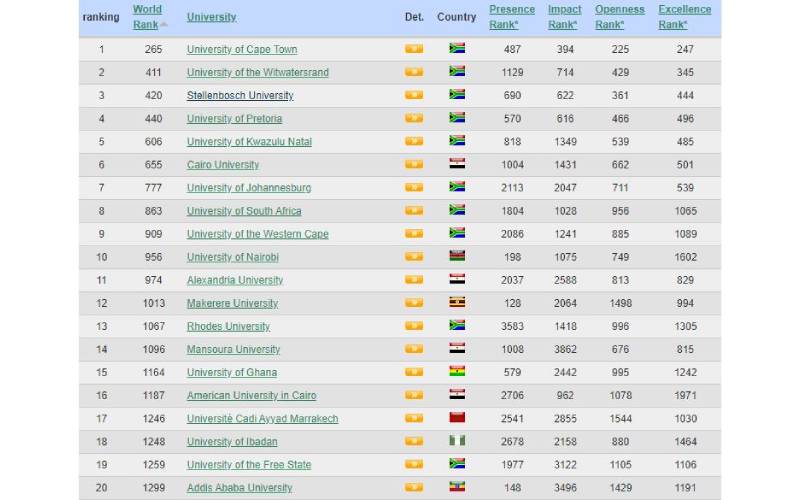
Task: Open details icon for University of Ghana
Action: (x=414, y=372)
